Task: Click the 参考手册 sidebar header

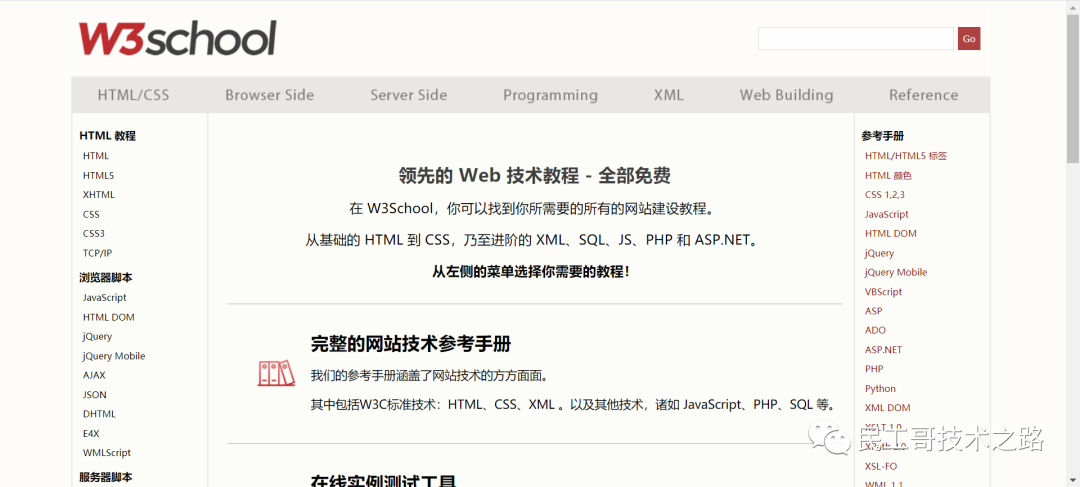Action: click(x=882, y=136)
